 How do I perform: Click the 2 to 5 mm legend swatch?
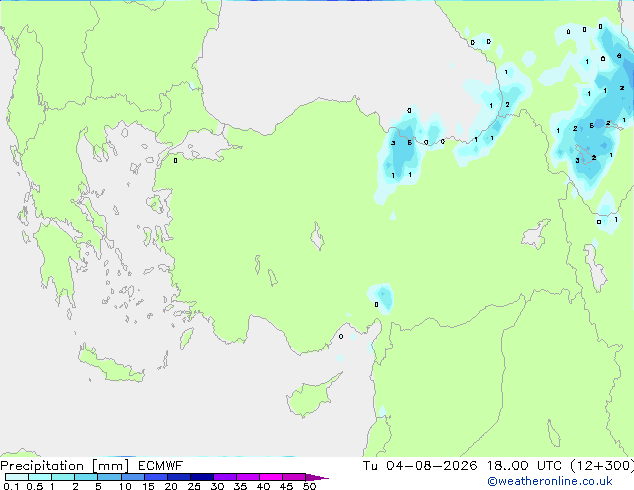tap(86, 477)
